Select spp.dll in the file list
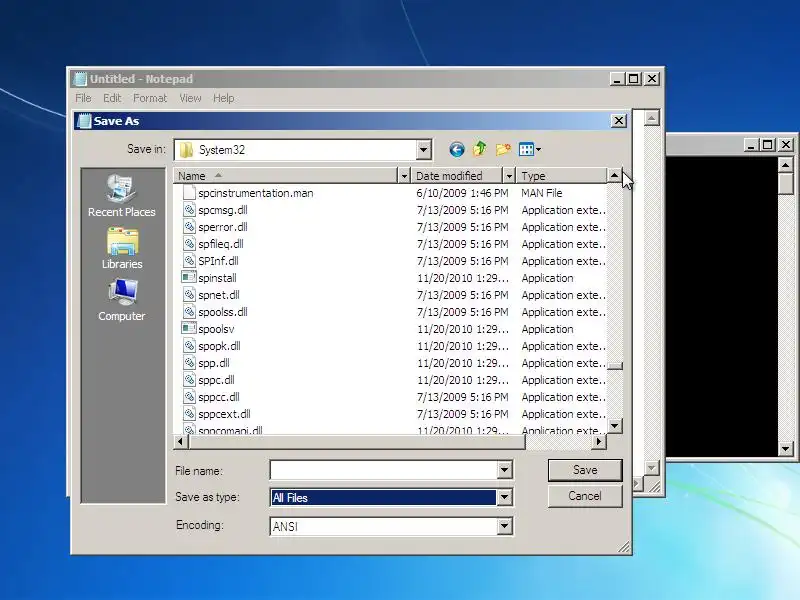This screenshot has height=600, width=800. pyautogui.click(x=214, y=363)
